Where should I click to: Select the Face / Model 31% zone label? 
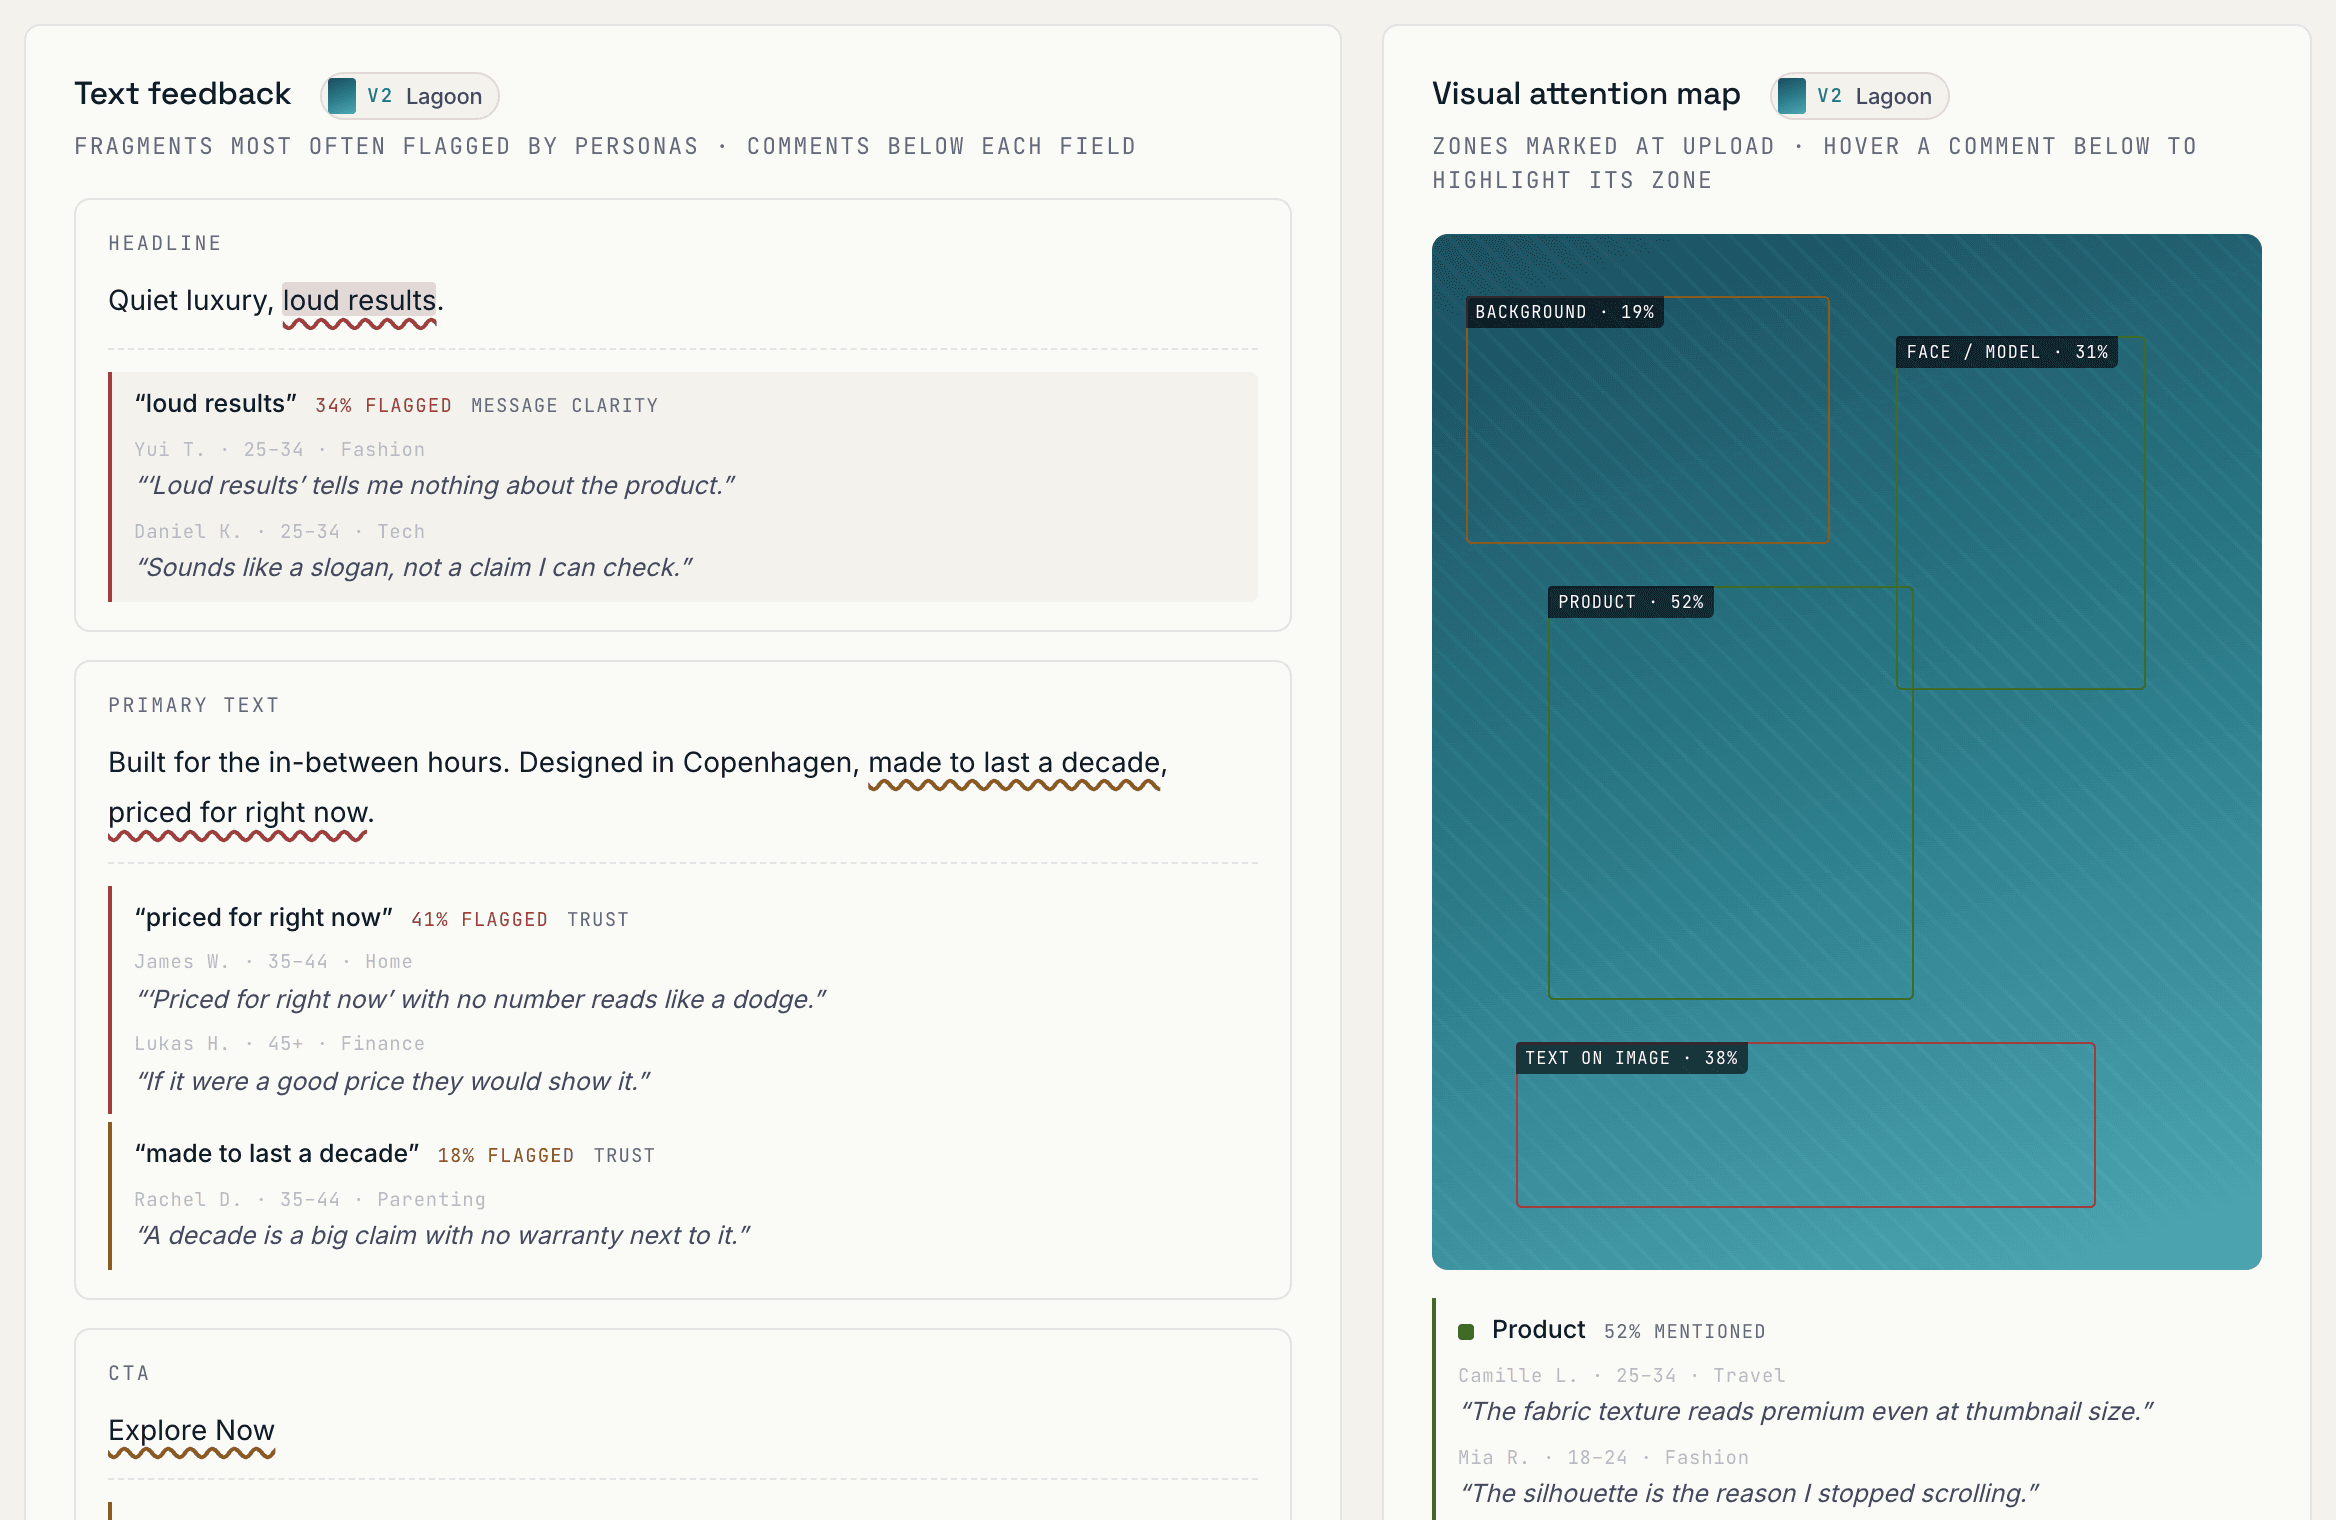pyautogui.click(x=2007, y=352)
